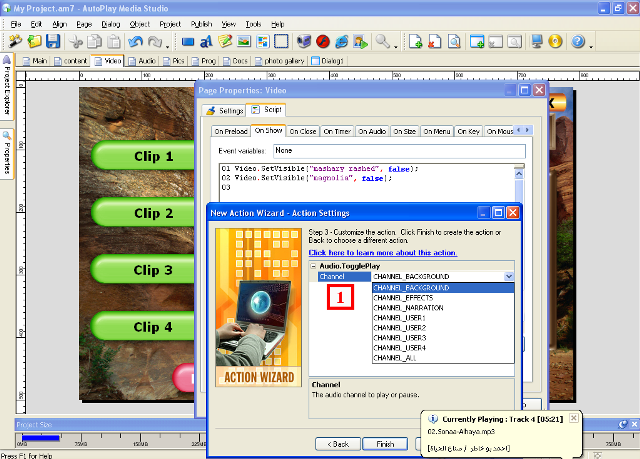The image size is (640, 459).
Task: Open the Channel dropdown arrow
Action: click(x=509, y=276)
